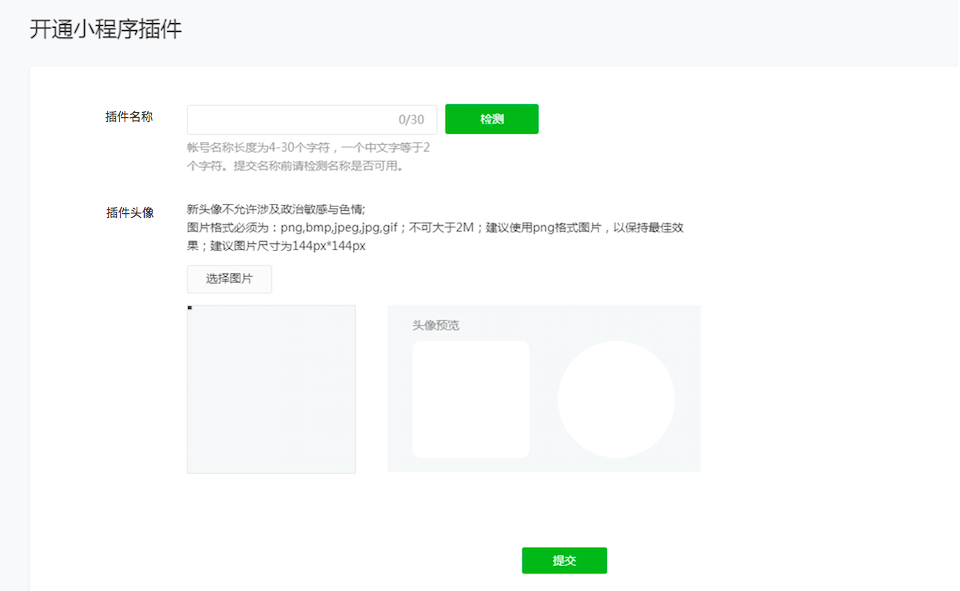
Task: Click the gray preview container area
Action: [x=544, y=388]
